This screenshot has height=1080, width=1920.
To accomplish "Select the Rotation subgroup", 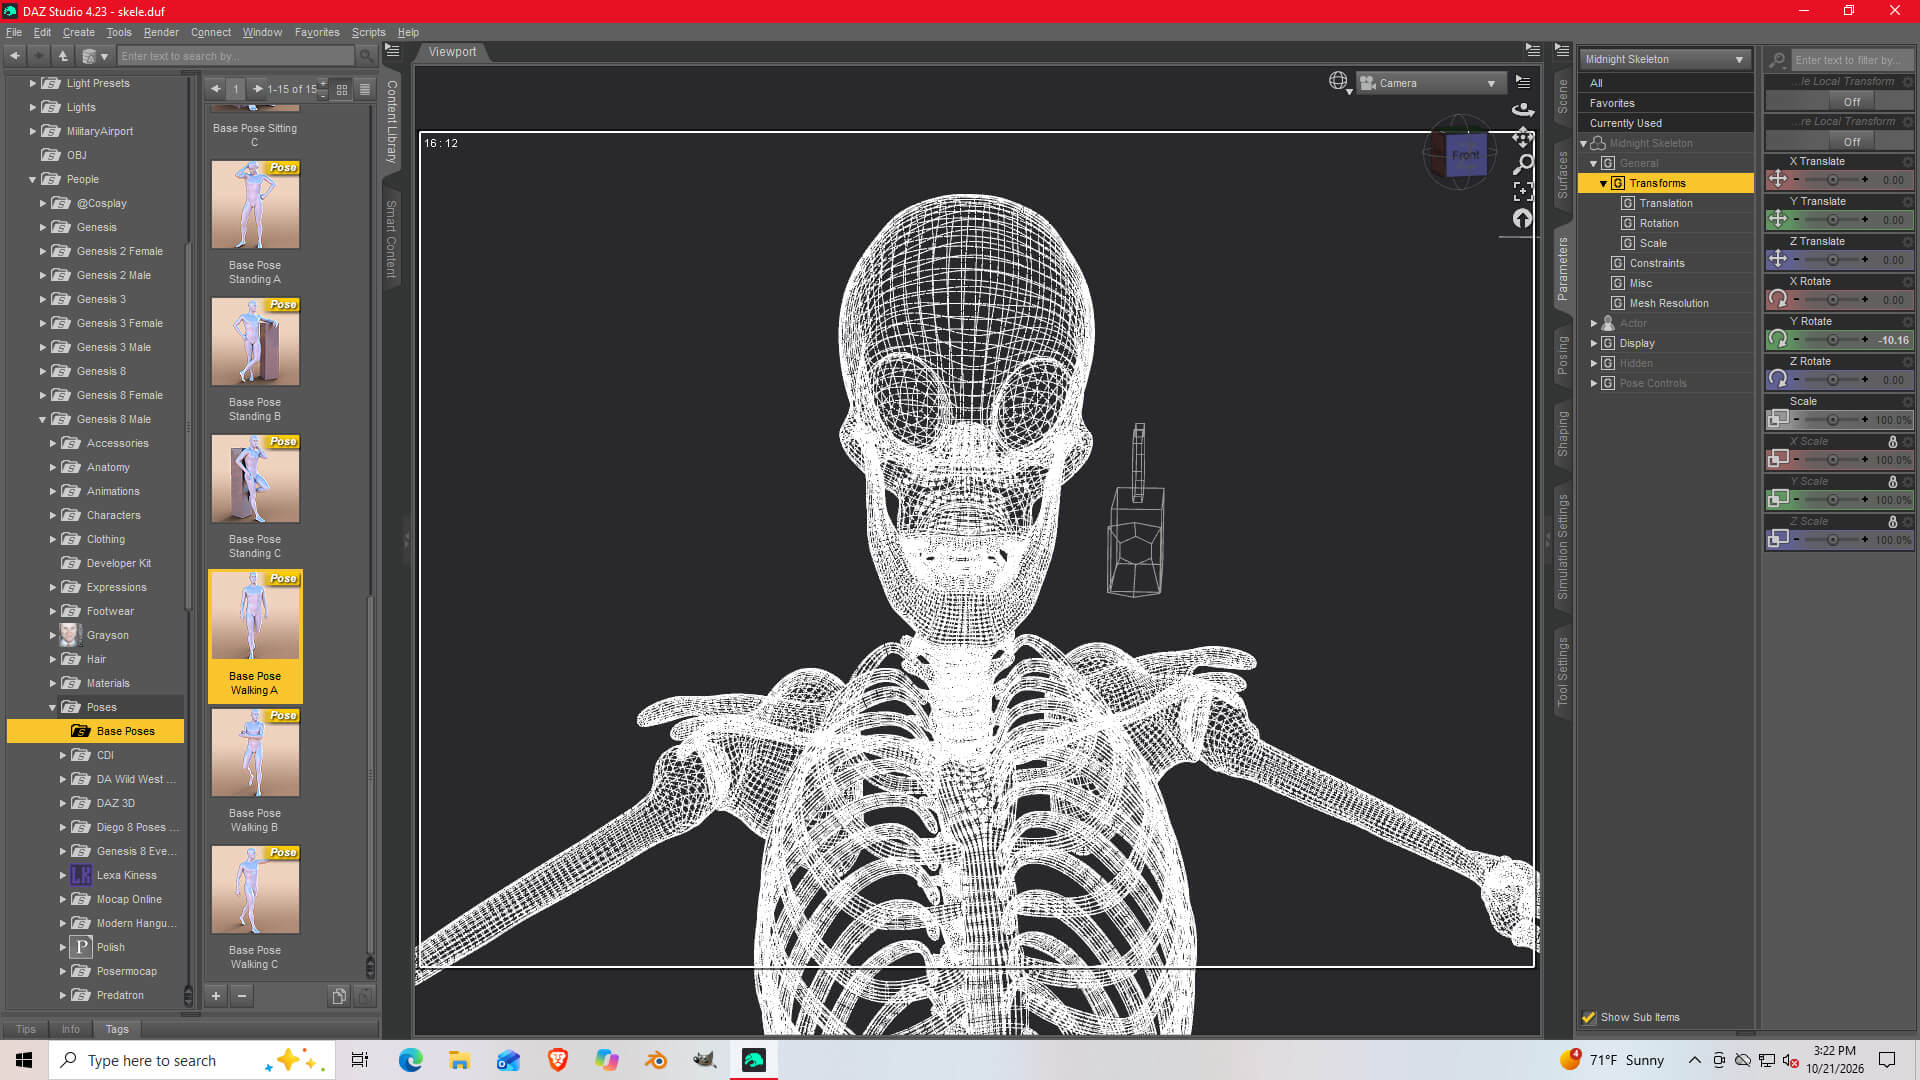I will [1659, 223].
